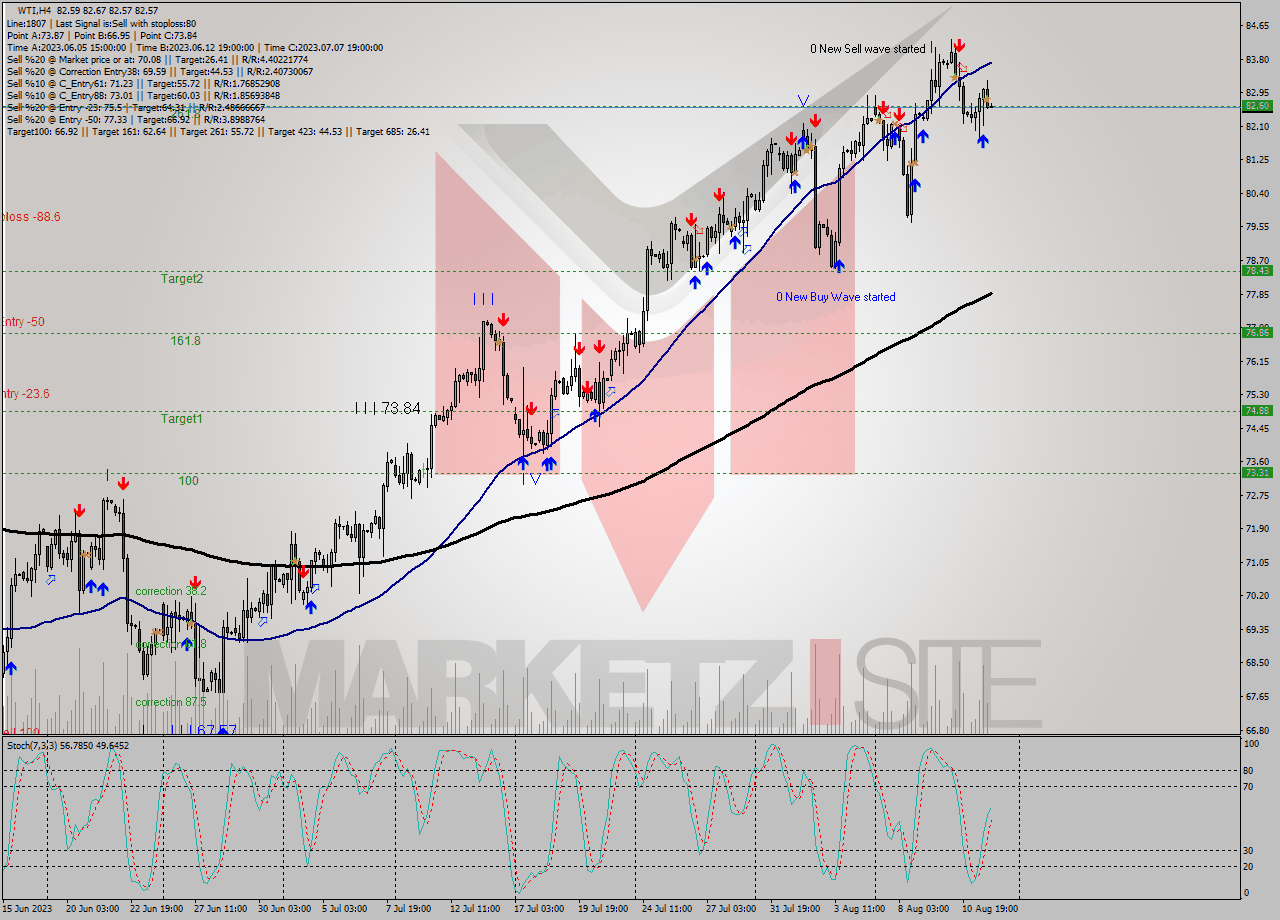Click the '27 Jun 11:00' time axis label

click(x=220, y=909)
